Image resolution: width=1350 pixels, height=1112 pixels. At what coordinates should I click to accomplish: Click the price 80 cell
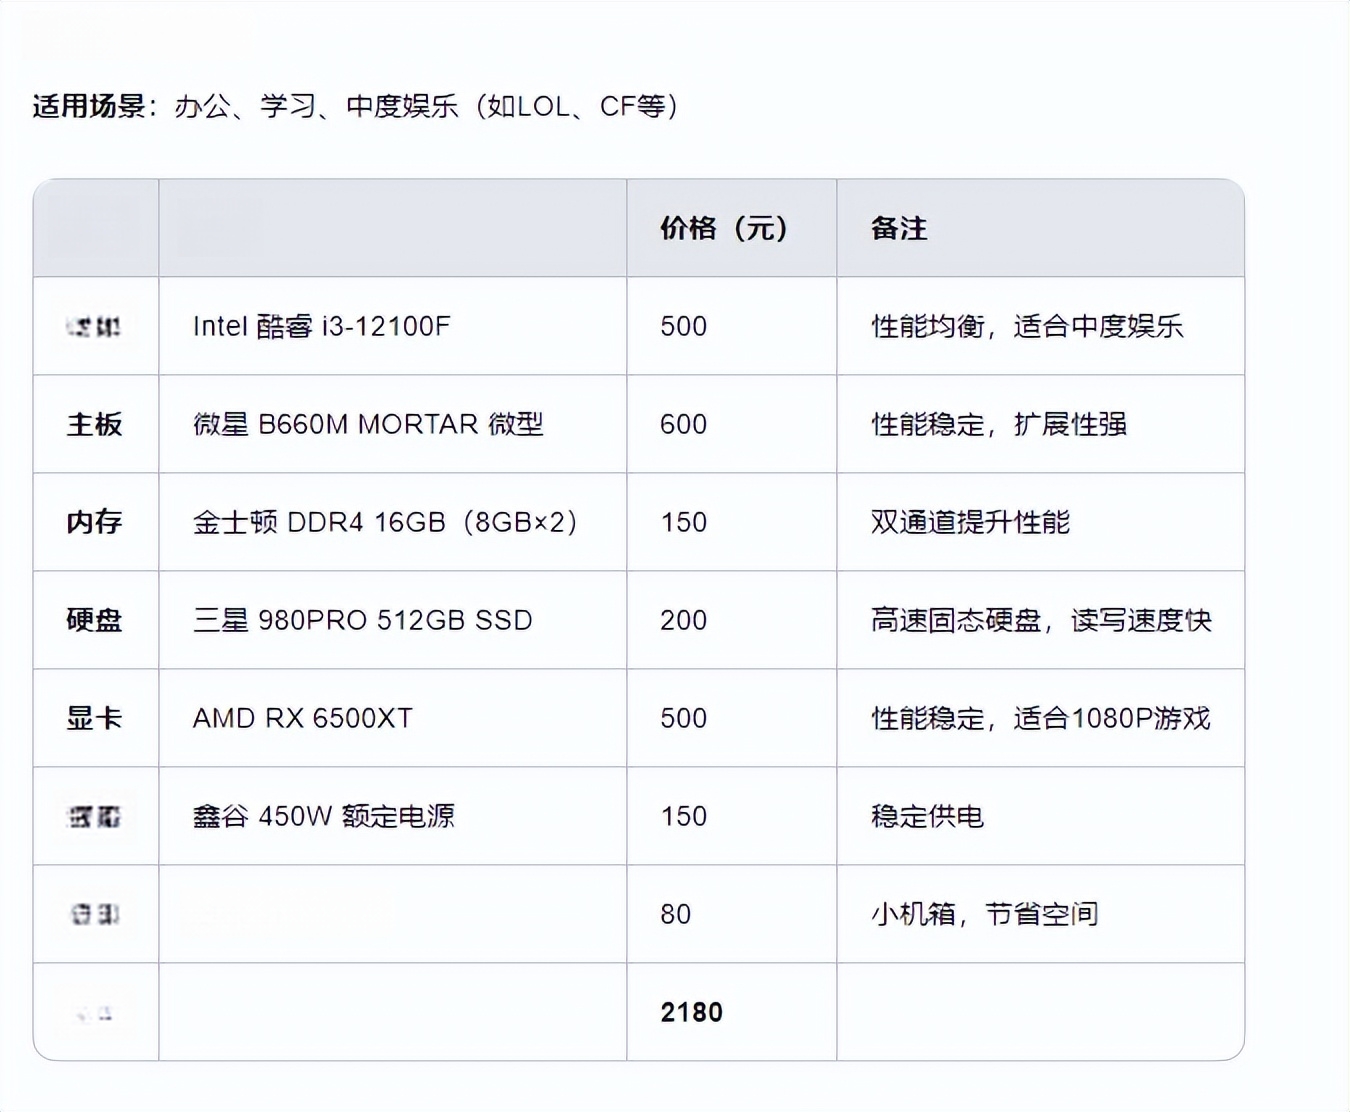coord(675,914)
